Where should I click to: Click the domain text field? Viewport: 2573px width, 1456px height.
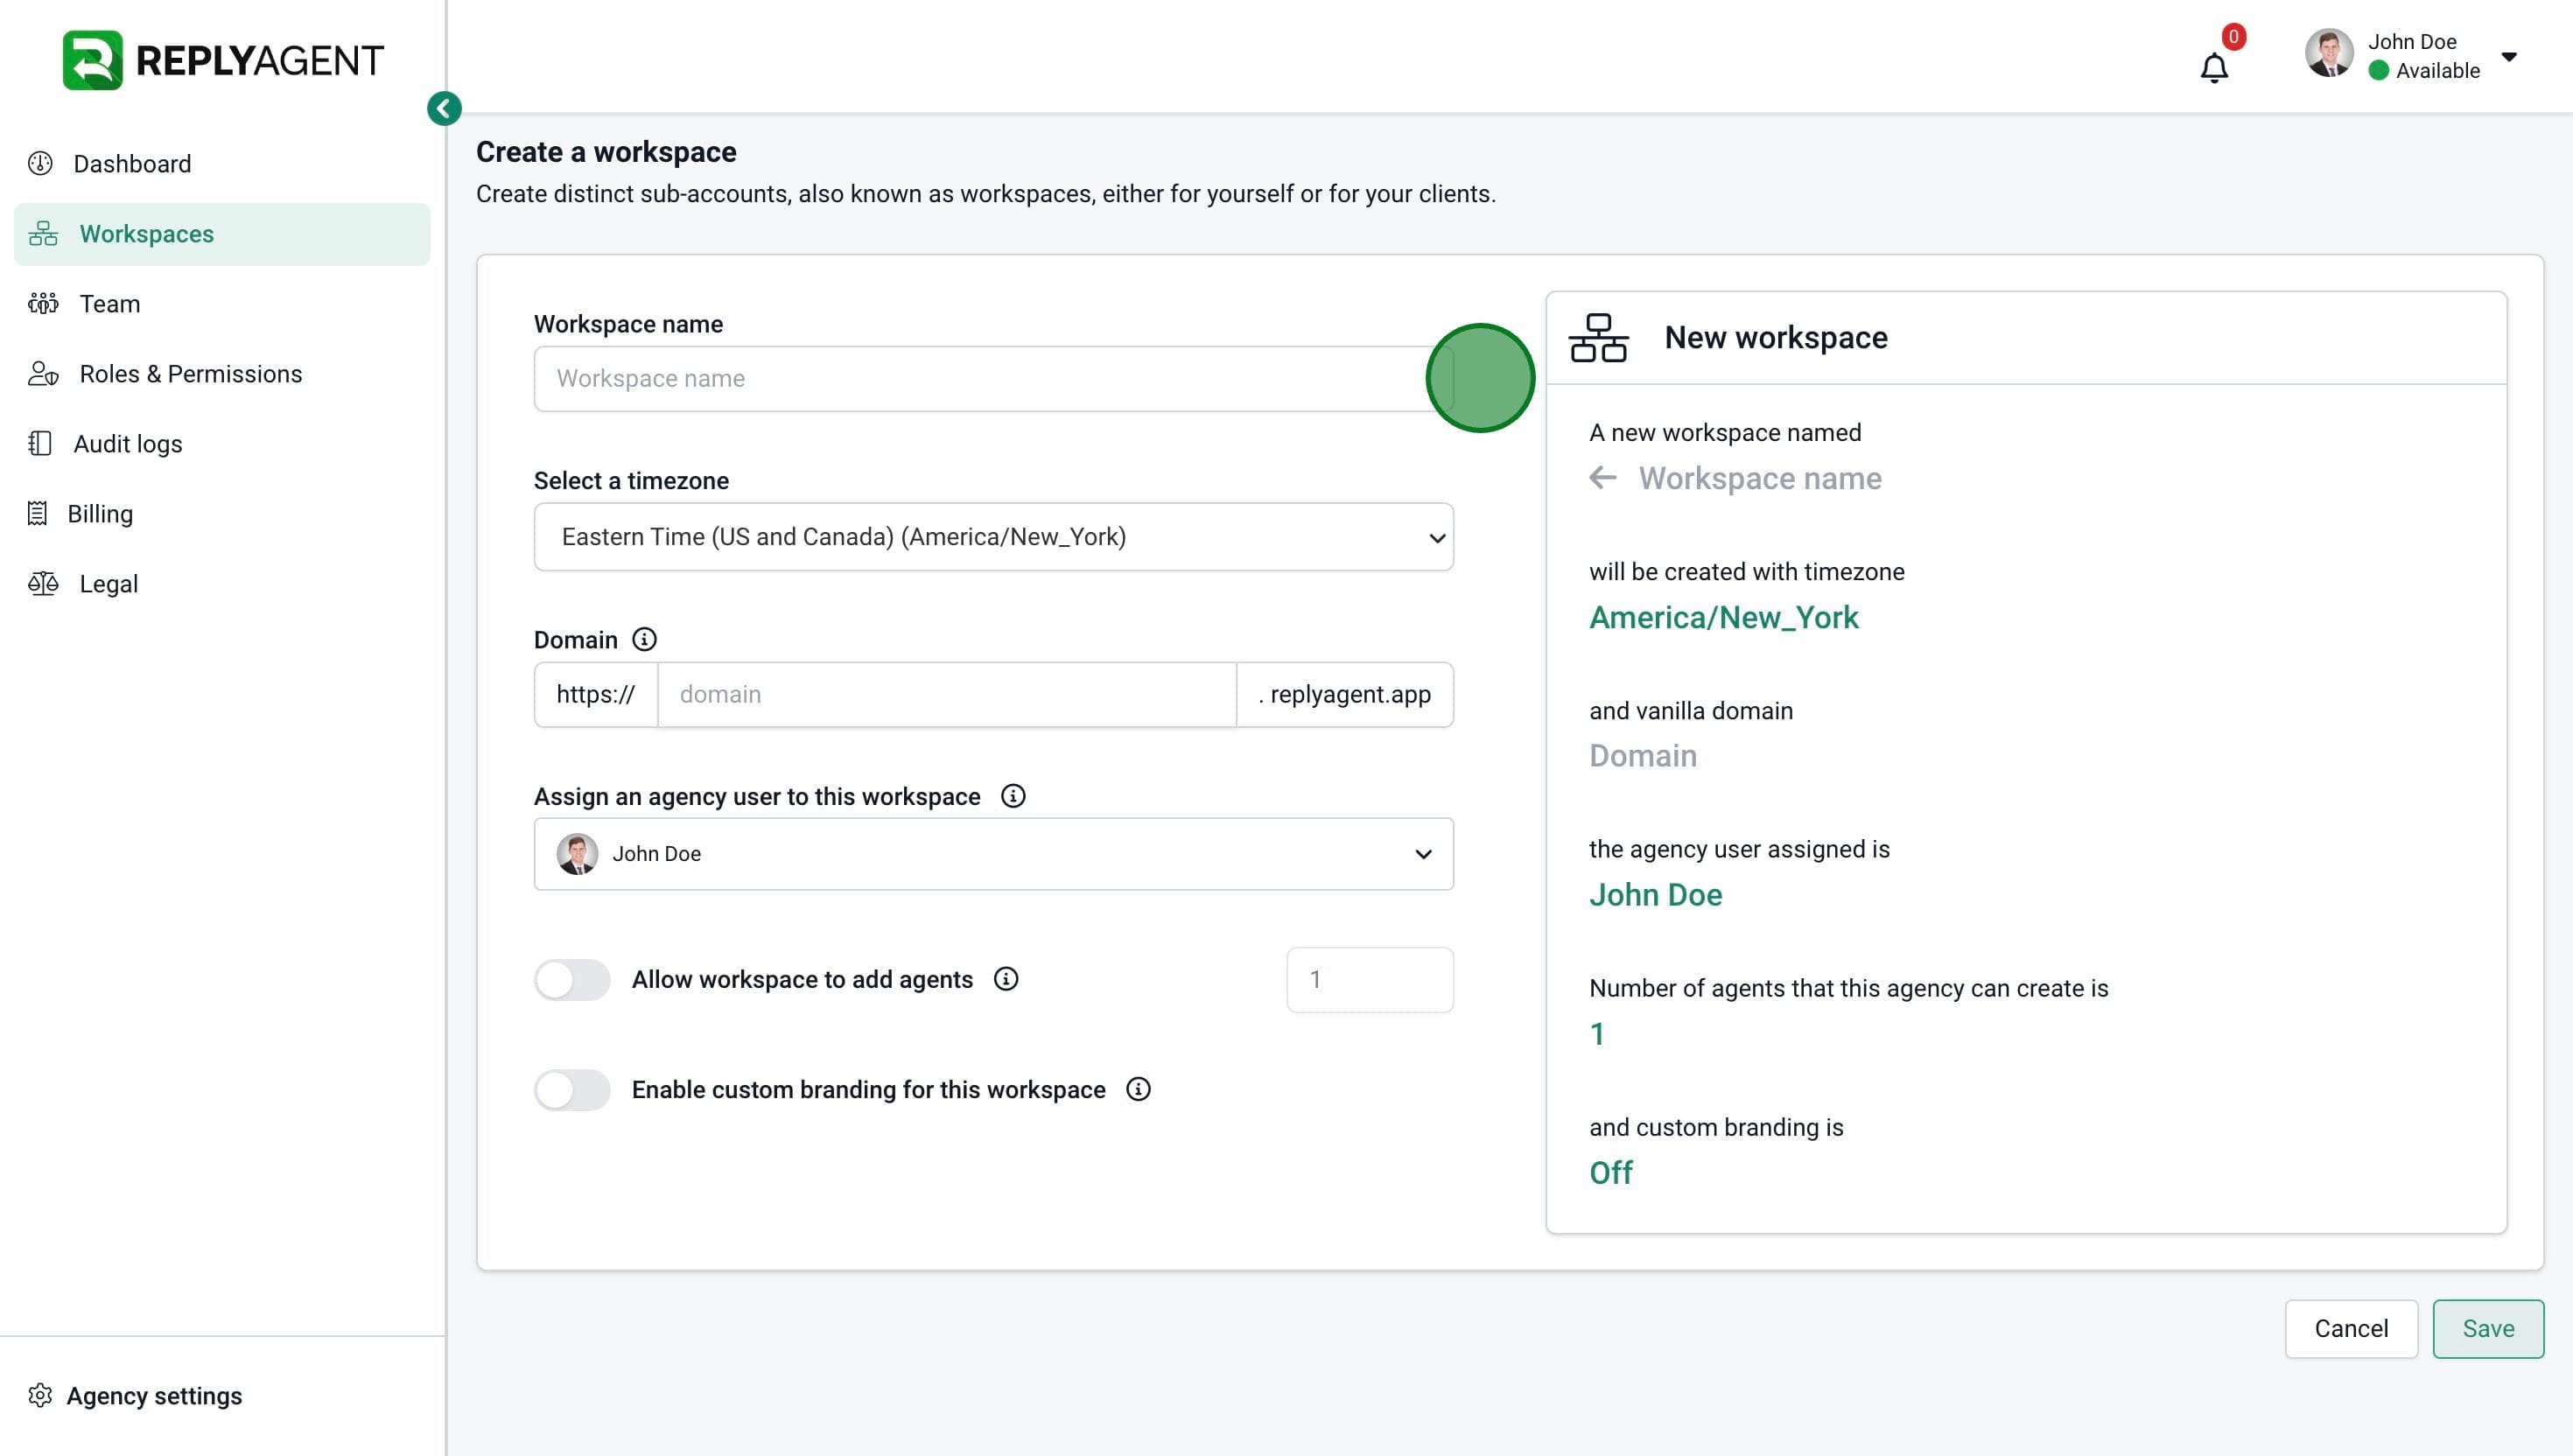[x=946, y=695]
